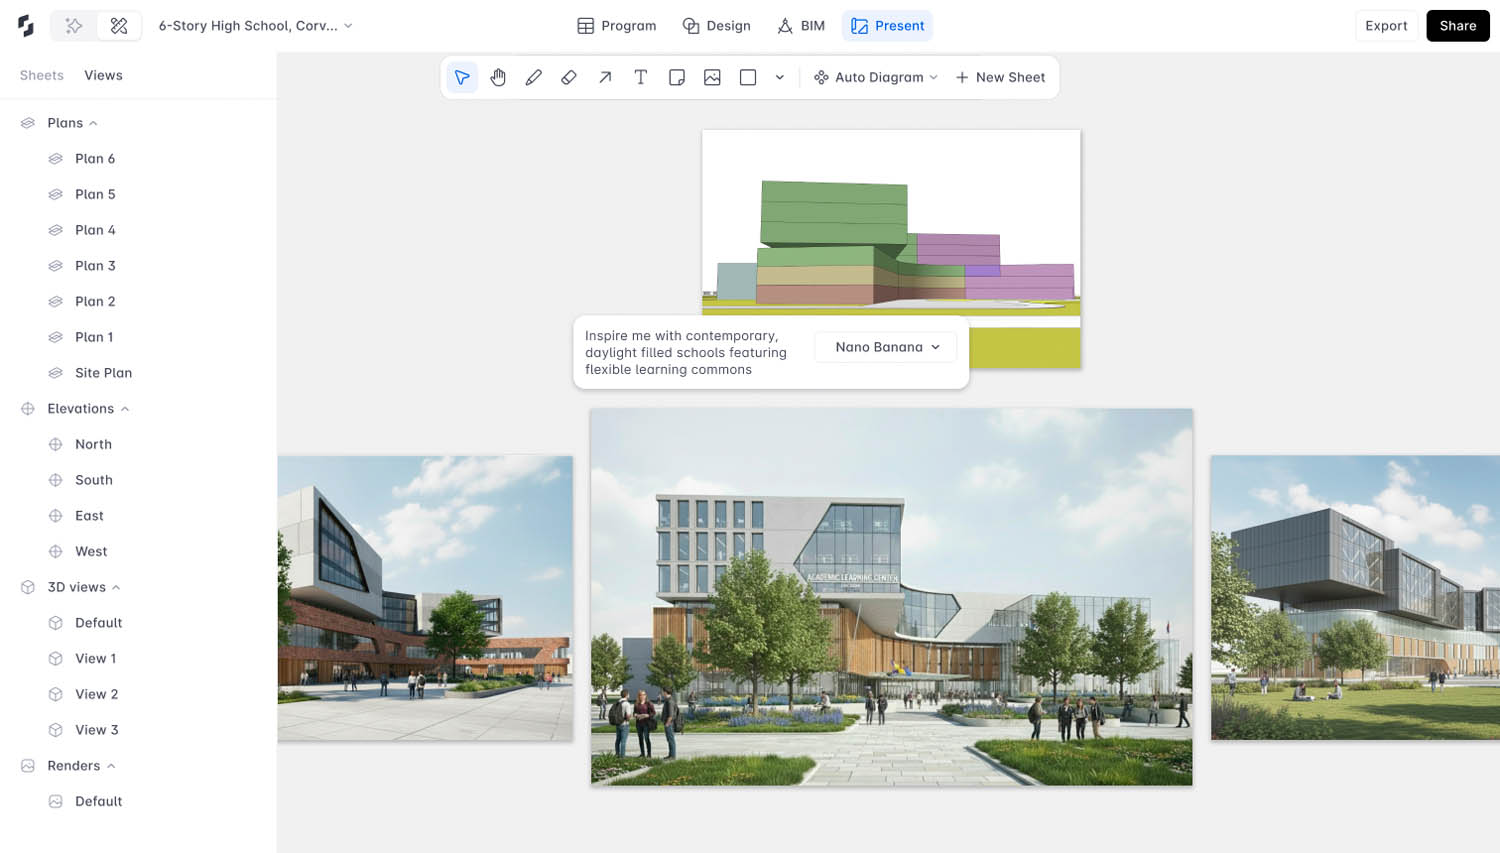Click the Share button

point(1457,26)
